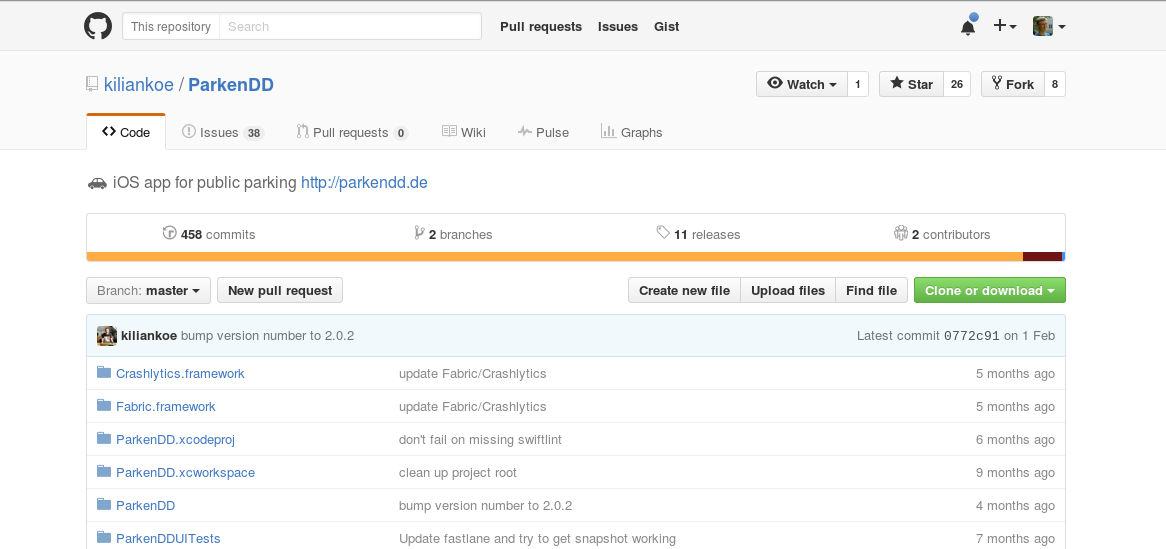Focus the repository search field
This screenshot has width=1166, height=549.
click(x=349, y=27)
